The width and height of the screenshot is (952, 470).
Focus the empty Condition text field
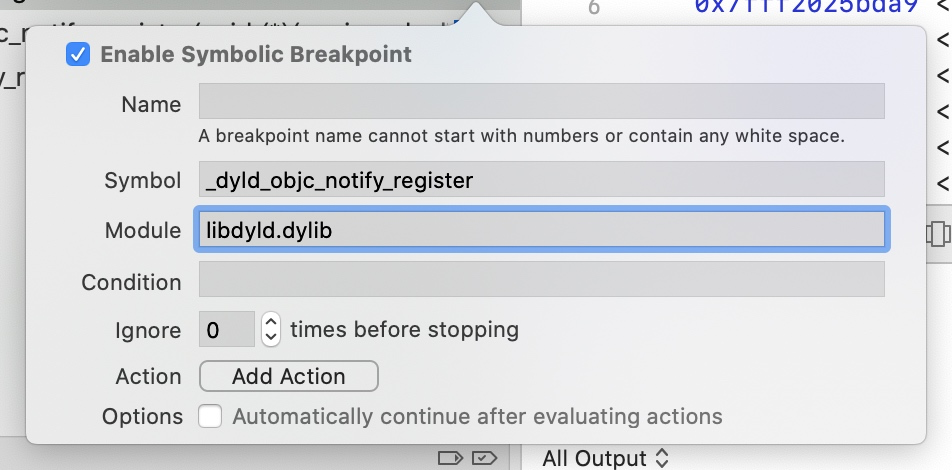[x=541, y=280]
